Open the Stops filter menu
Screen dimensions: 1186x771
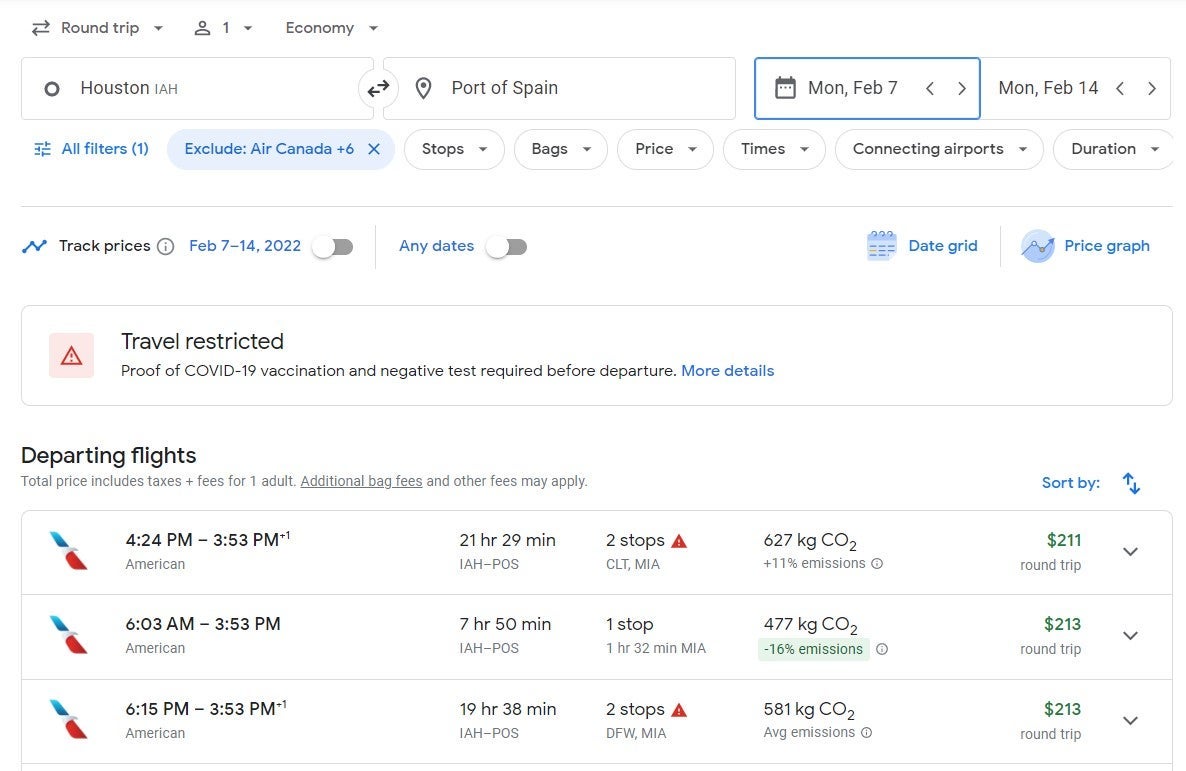454,149
